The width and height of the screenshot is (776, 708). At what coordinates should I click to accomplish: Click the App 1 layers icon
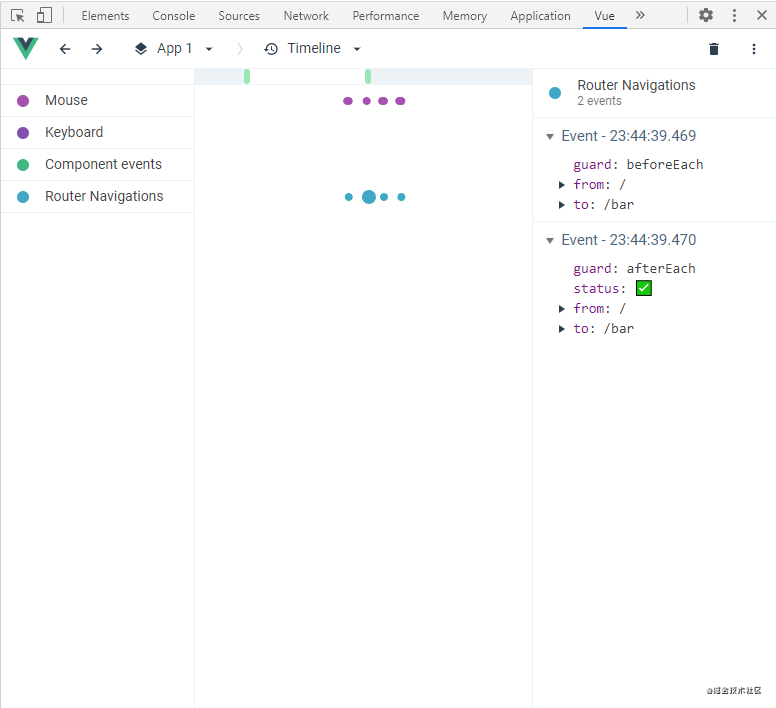[141, 48]
